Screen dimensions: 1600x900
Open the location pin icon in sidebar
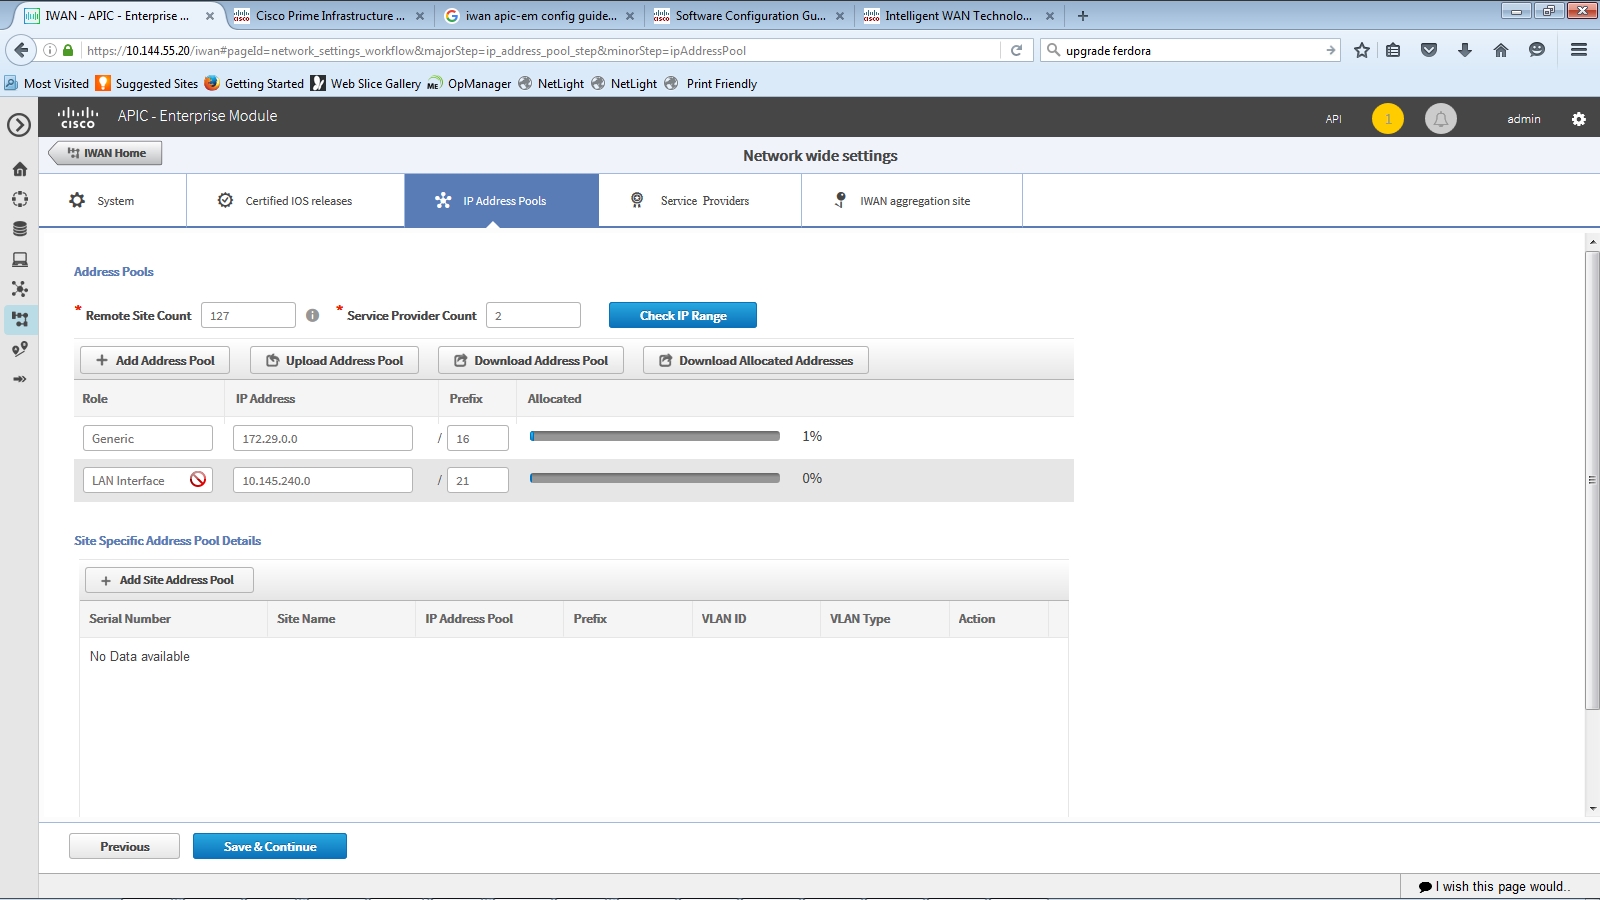coord(19,349)
